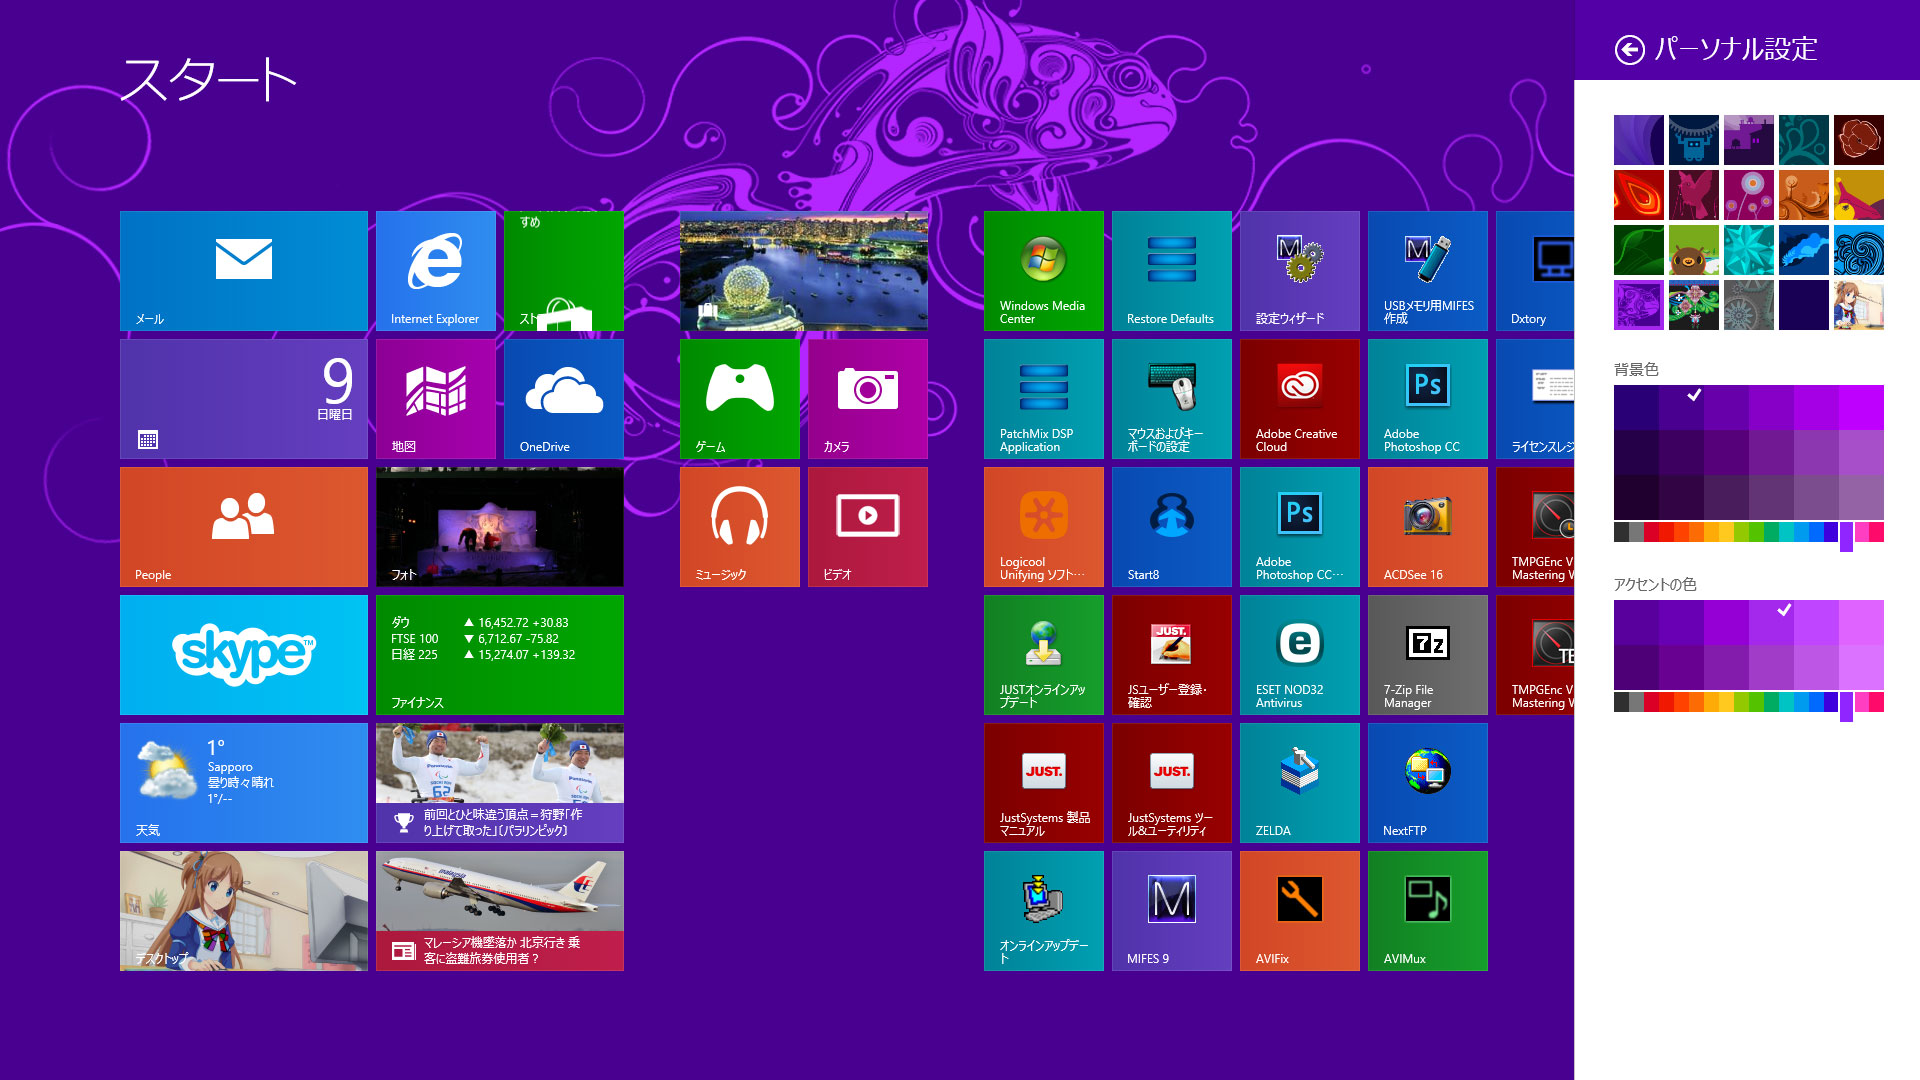Launch the Start8 tile
The height and width of the screenshot is (1080, 1920).
click(x=1172, y=527)
